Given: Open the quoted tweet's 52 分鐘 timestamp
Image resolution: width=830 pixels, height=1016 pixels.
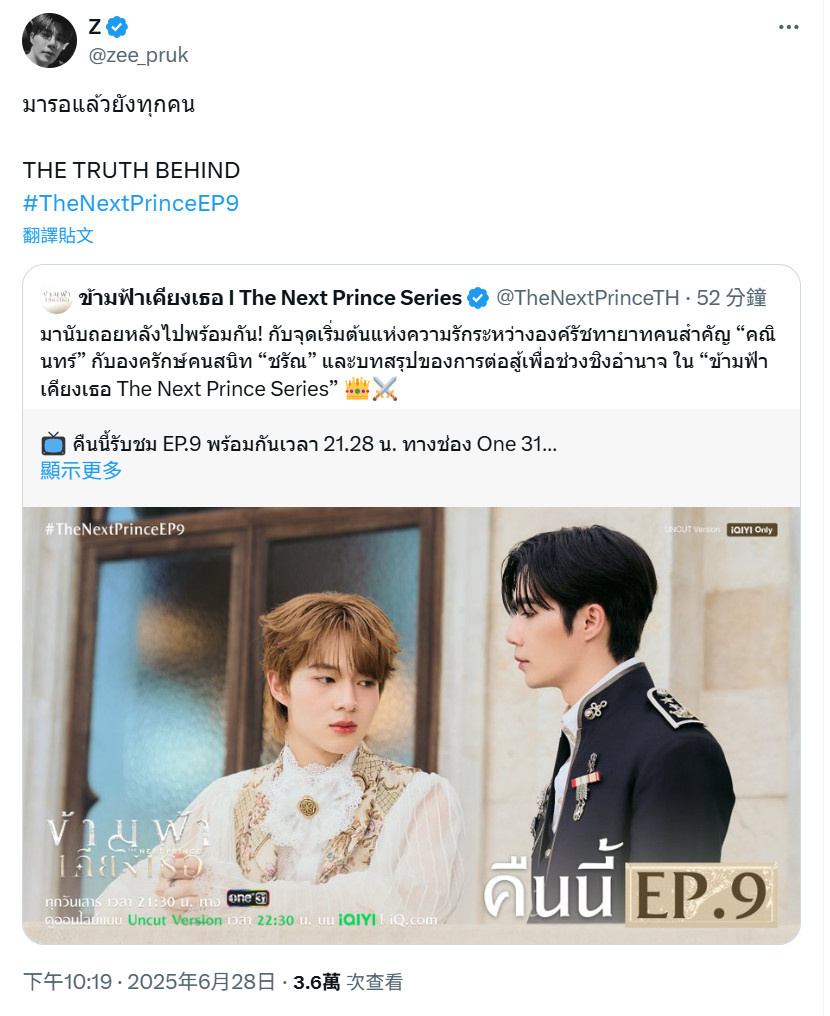Looking at the screenshot, I should 732,298.
